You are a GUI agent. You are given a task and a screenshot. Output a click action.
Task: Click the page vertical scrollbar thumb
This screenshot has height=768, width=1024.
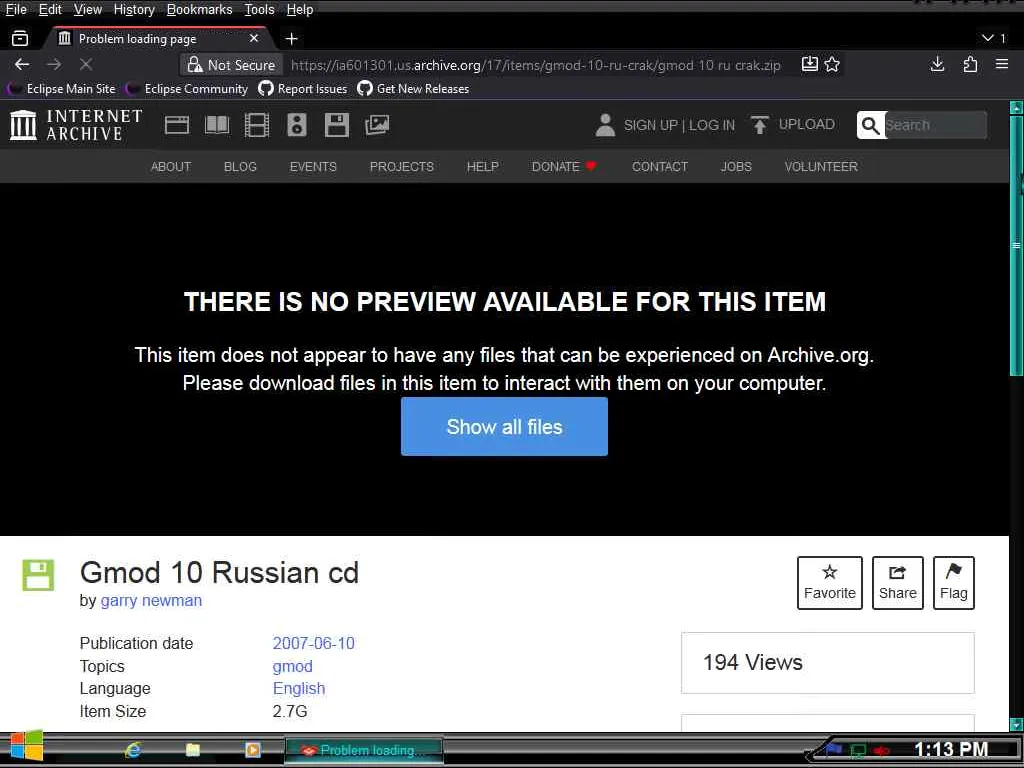(1016, 246)
